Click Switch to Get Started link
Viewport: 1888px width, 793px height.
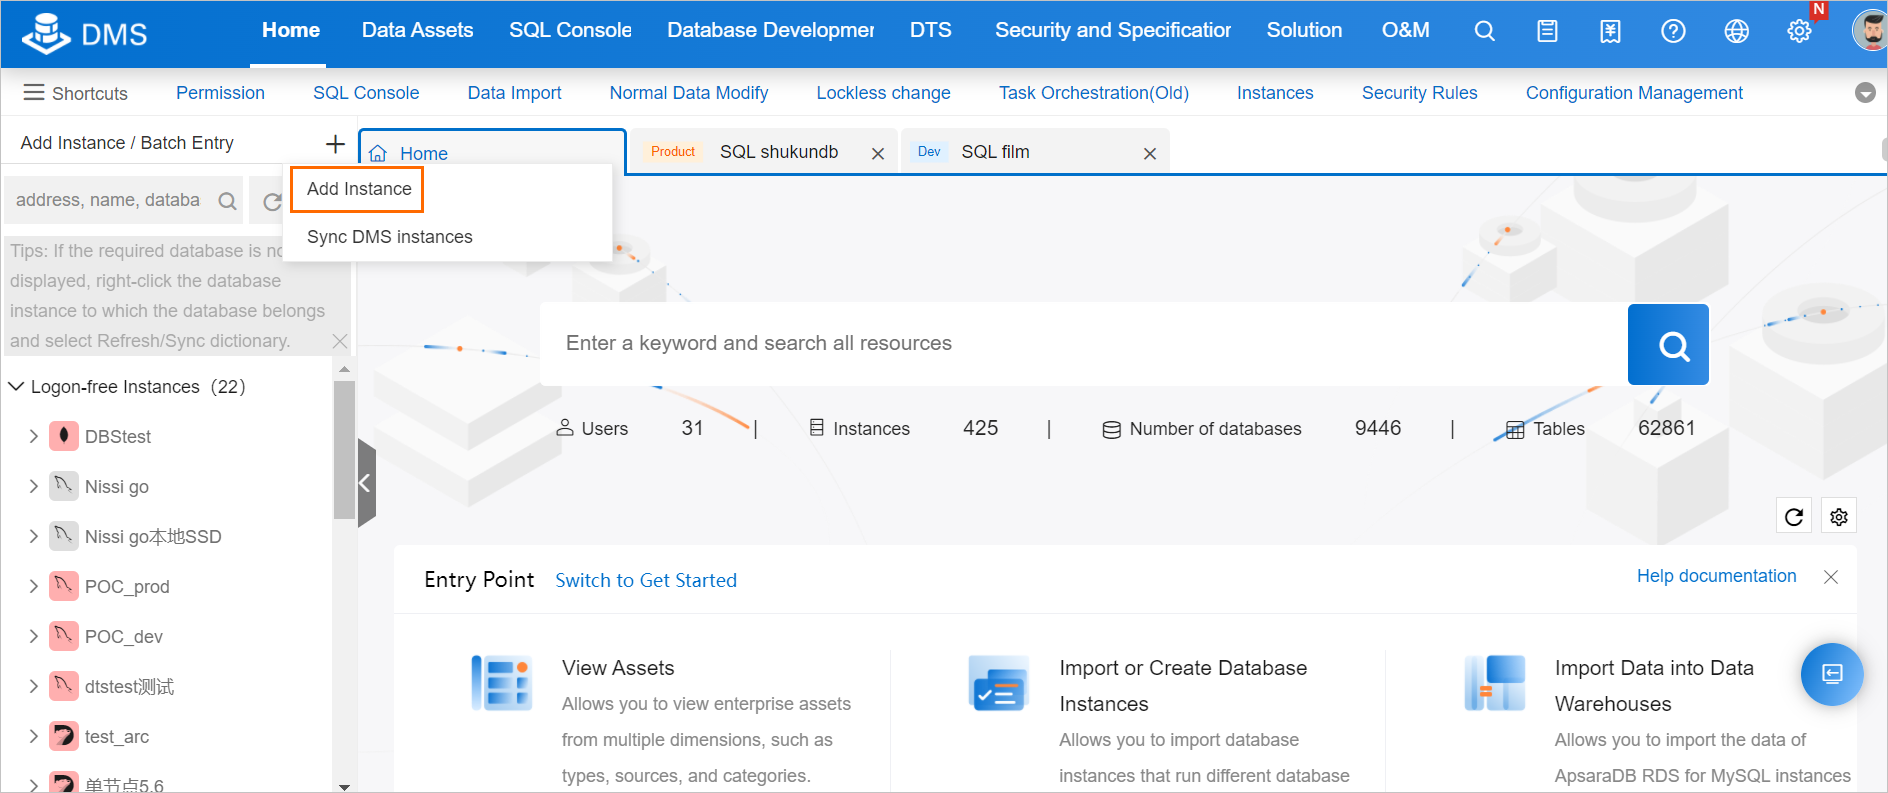(645, 581)
